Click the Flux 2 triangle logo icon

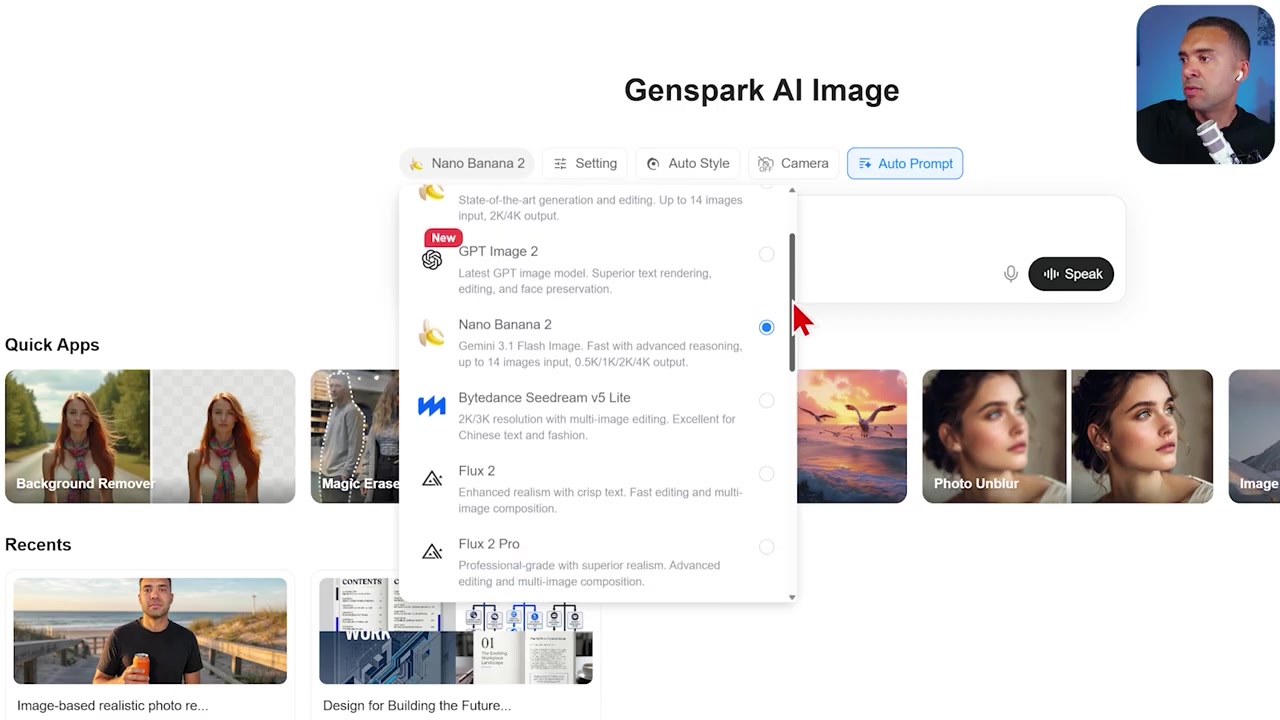[432, 479]
